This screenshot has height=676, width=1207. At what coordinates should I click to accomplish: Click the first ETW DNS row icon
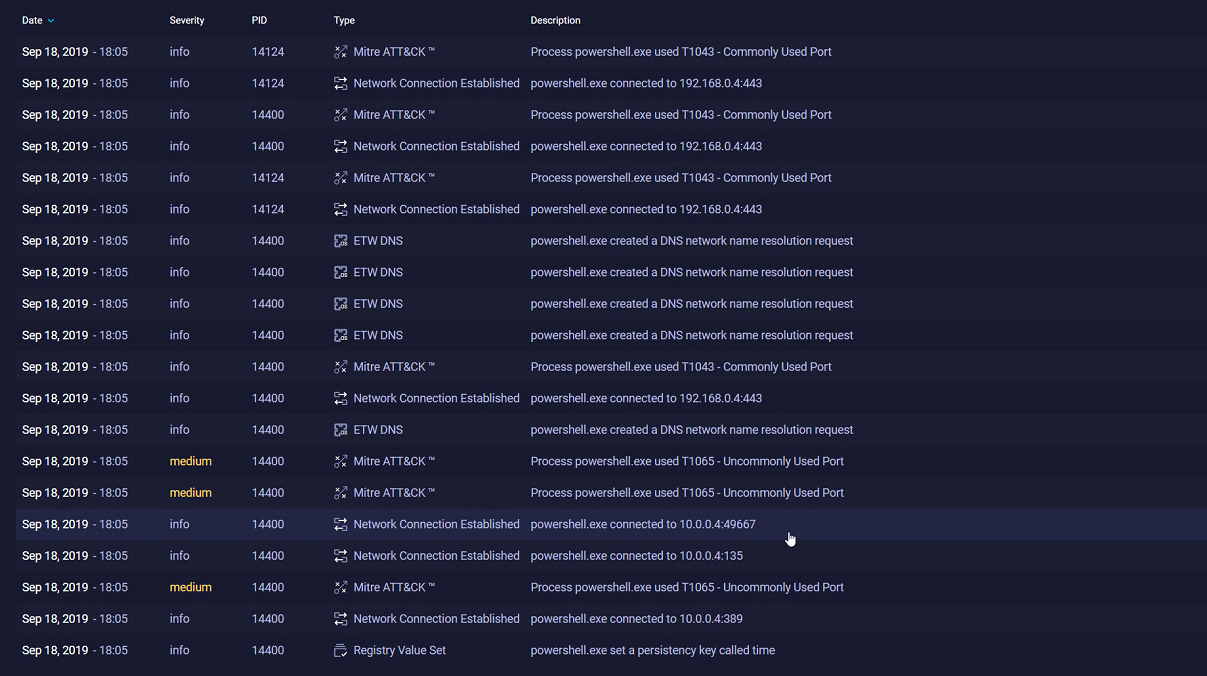coord(340,241)
